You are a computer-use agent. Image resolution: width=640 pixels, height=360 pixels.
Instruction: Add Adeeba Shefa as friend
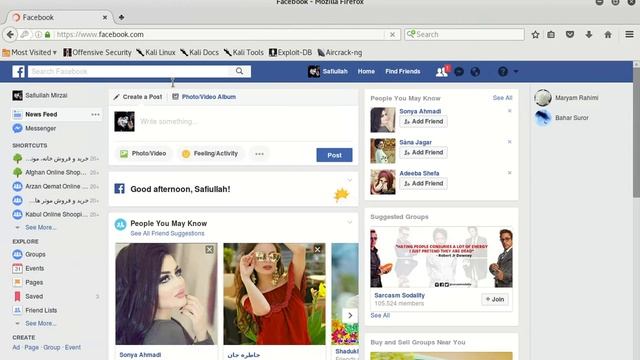423,184
